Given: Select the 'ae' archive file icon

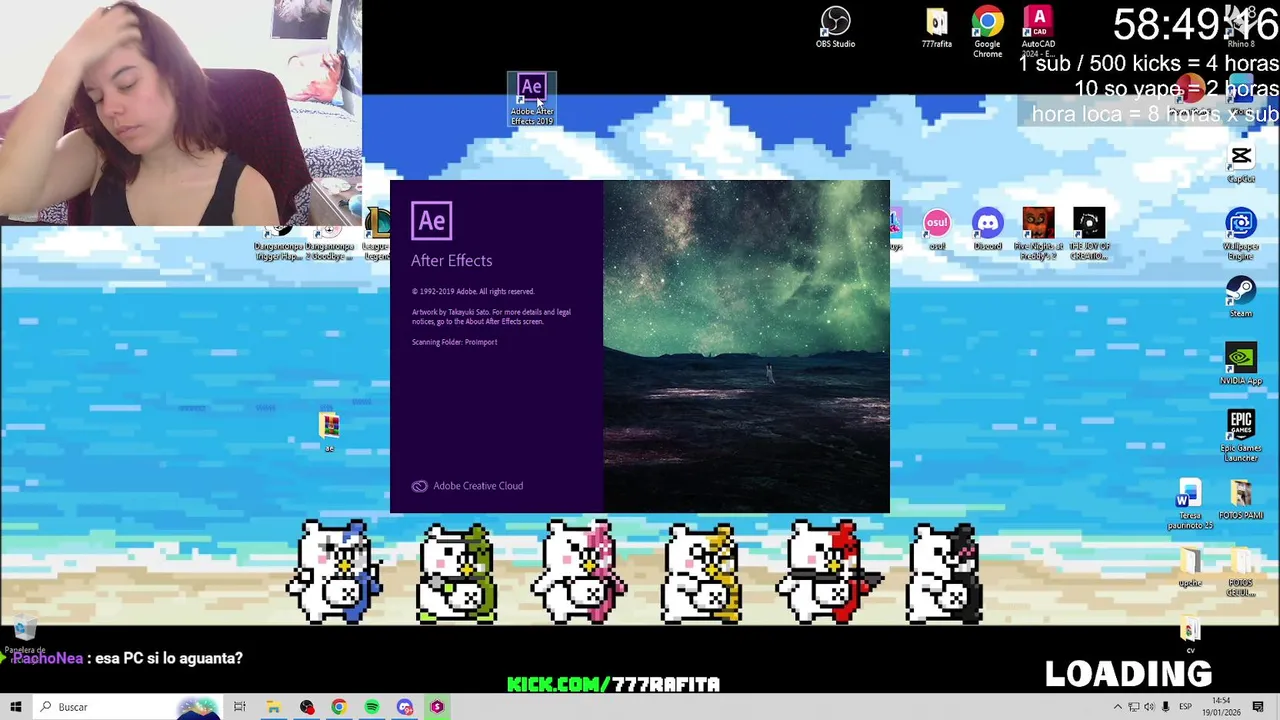Looking at the screenshot, I should [329, 433].
